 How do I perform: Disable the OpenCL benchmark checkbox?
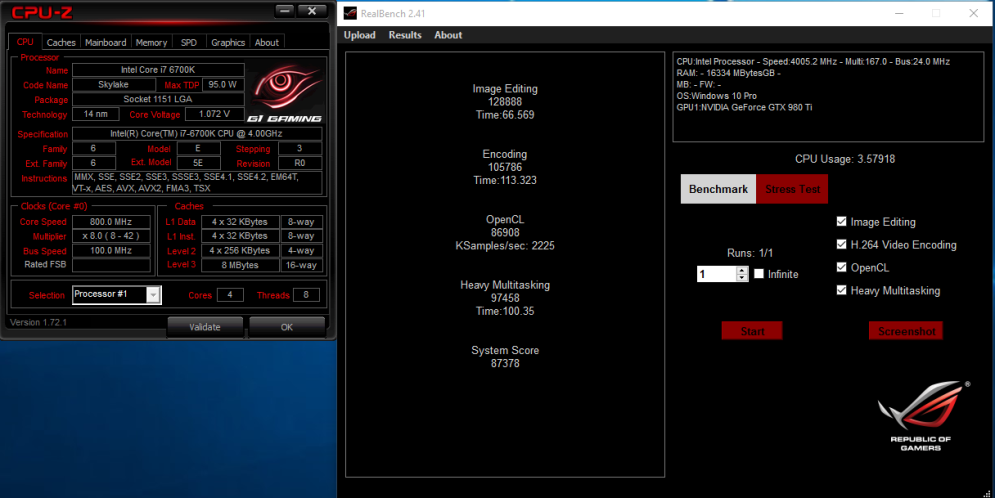click(841, 267)
